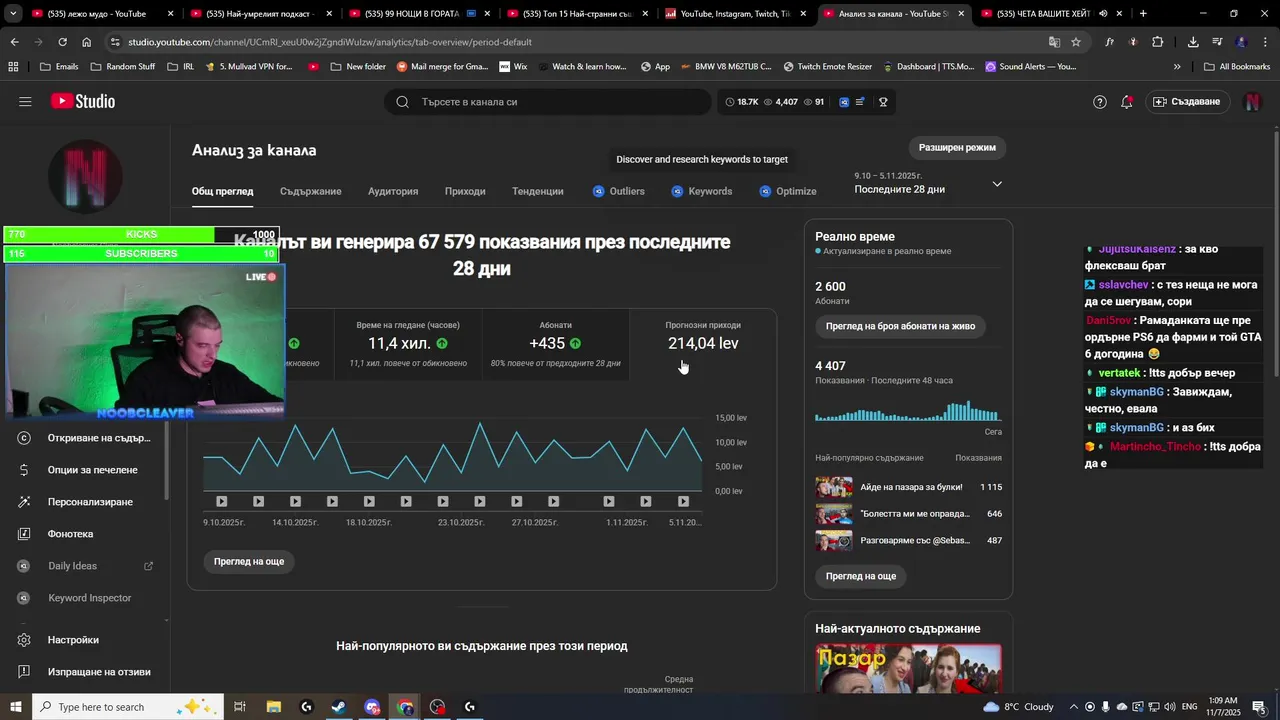Open the account avatar in Studio header

click(x=1252, y=102)
